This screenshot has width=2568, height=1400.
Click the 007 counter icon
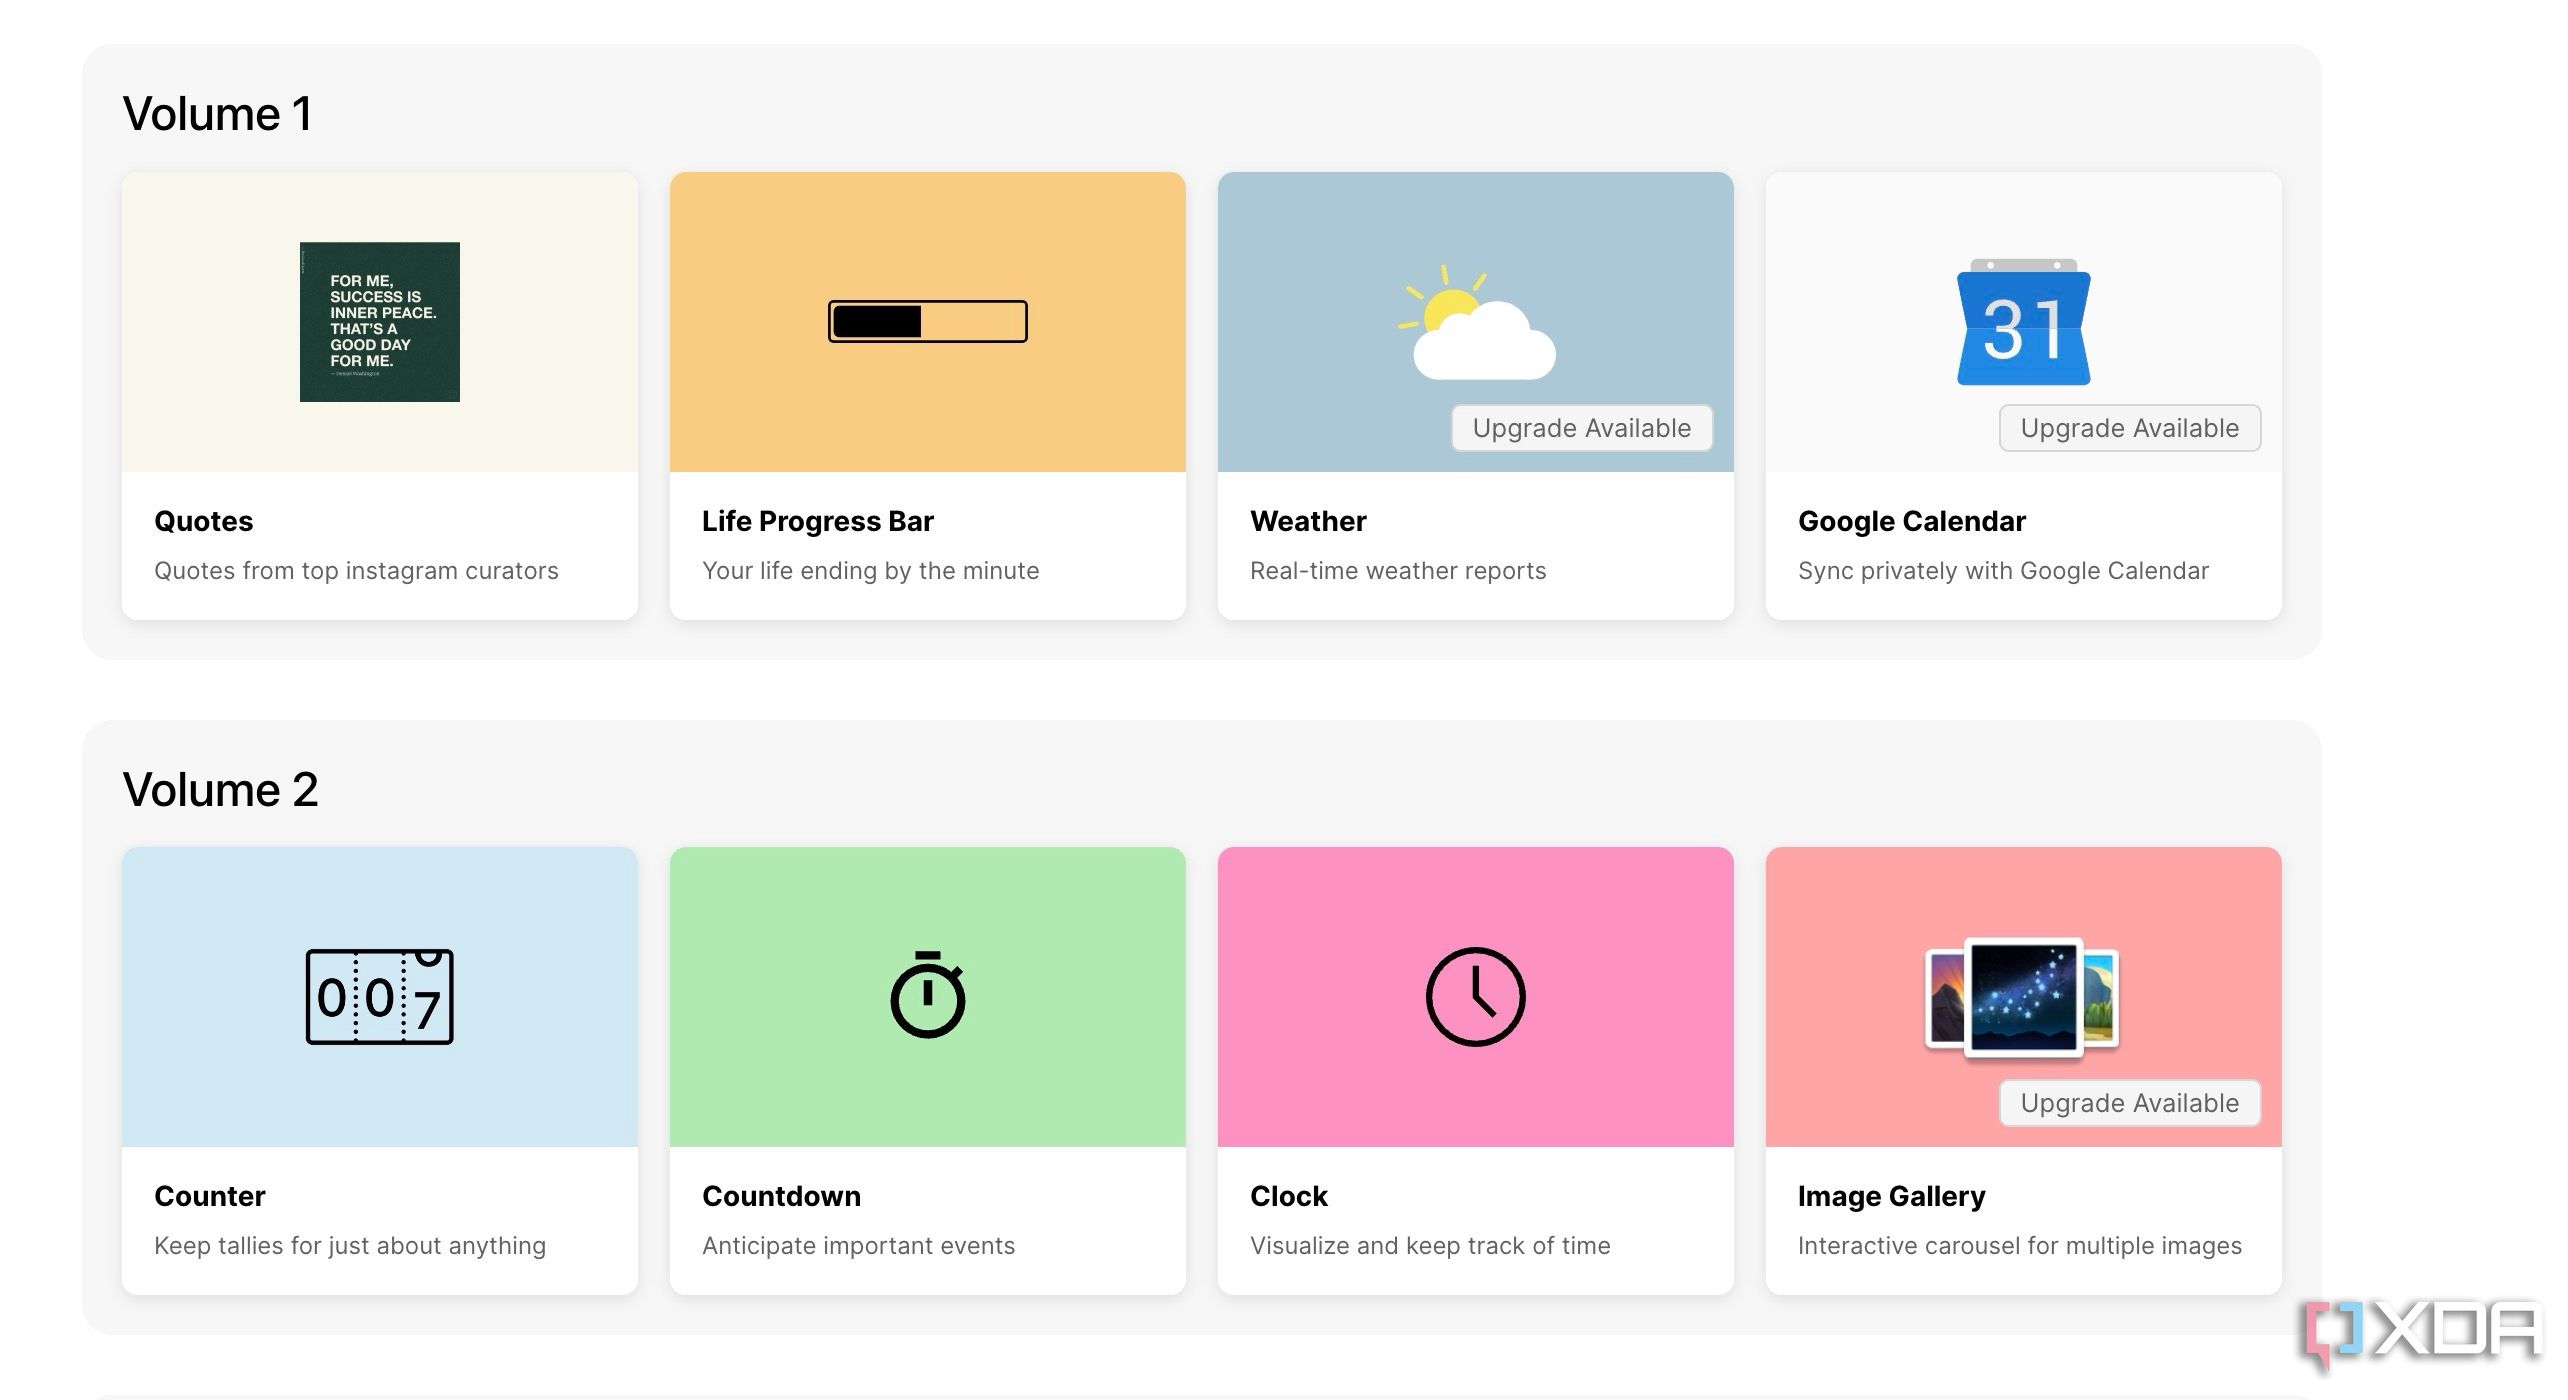pos(380,997)
